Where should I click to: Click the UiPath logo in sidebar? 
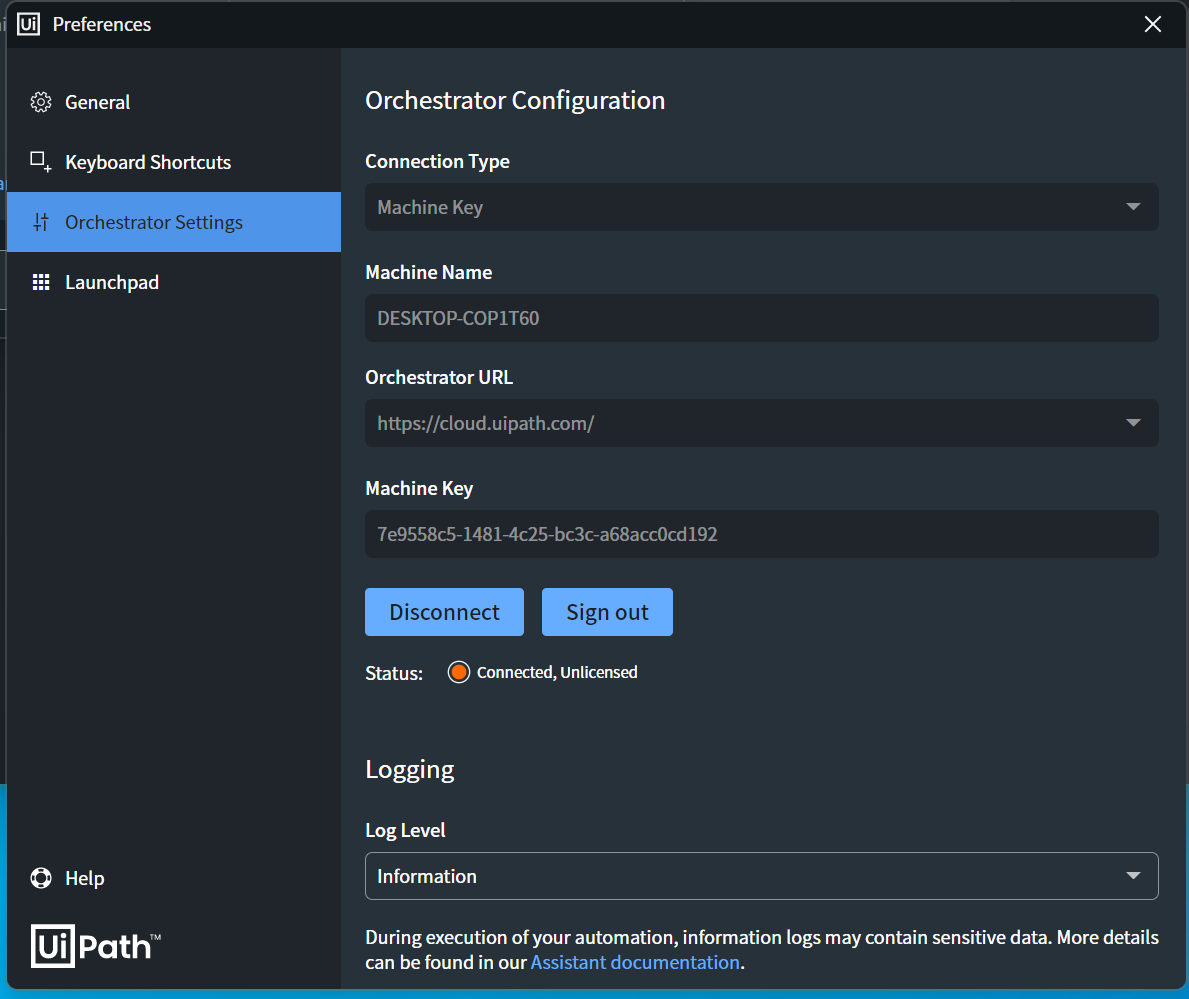click(96, 946)
